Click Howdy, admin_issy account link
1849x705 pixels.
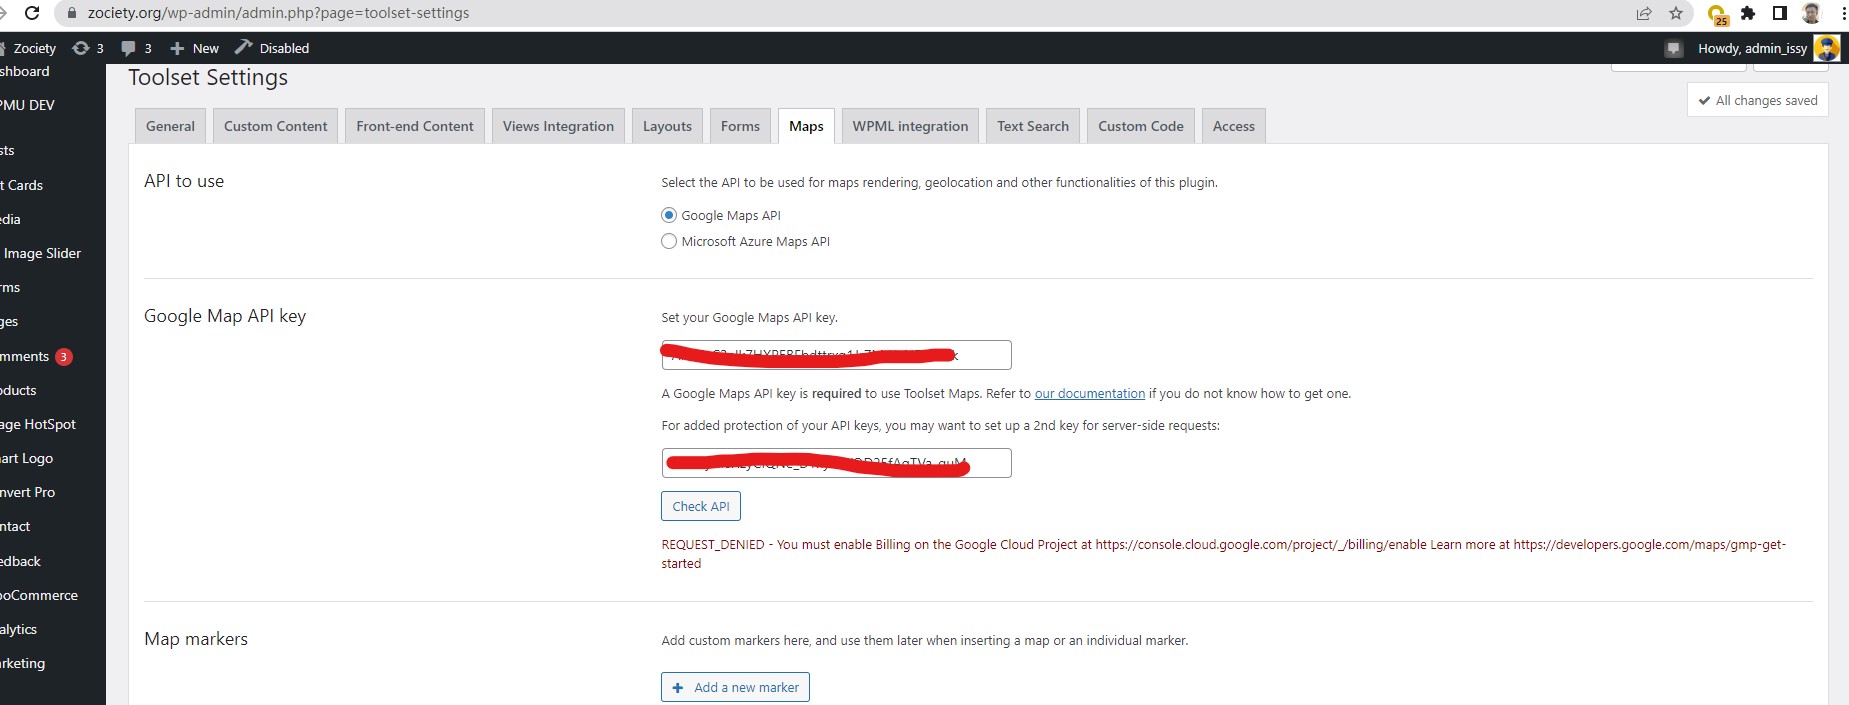click(x=1752, y=48)
